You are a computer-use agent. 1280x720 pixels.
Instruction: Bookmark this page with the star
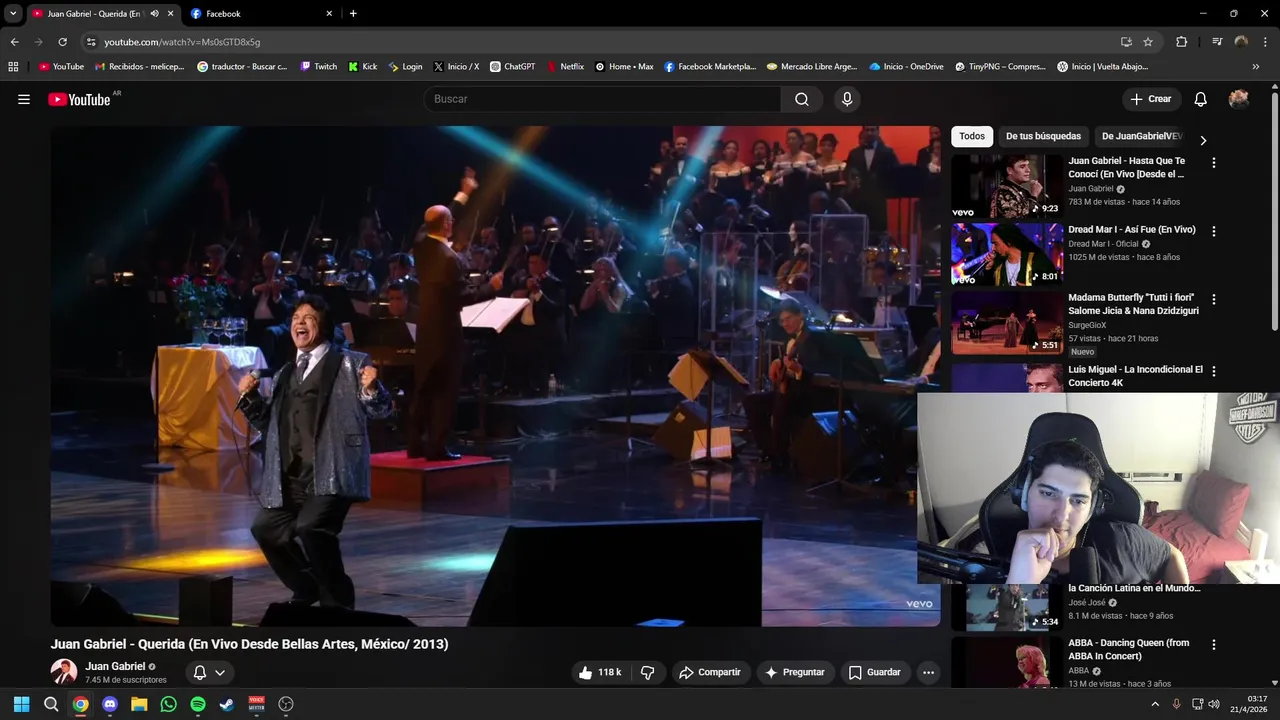1148,42
